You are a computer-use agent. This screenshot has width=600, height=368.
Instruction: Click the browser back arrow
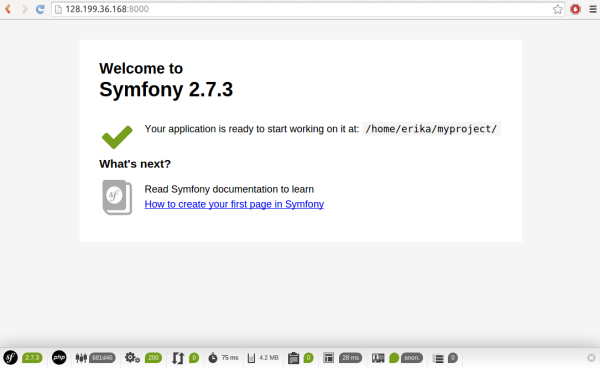tap(8, 9)
